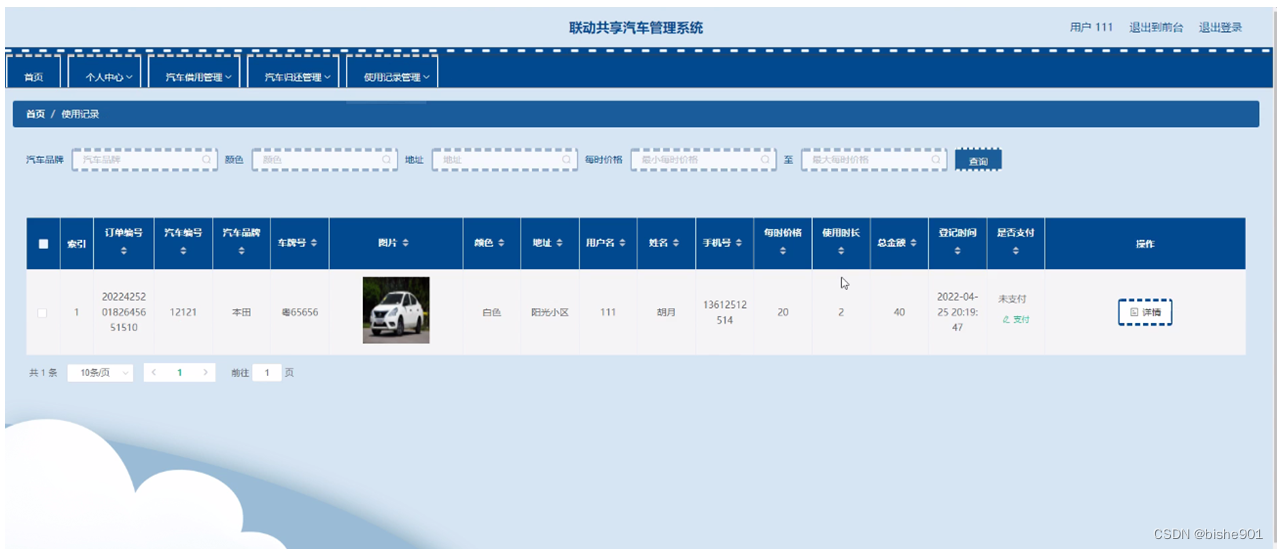Viewport: 1278px width, 549px height.
Task: Open the white car thumbnail image
Action: coord(396,310)
